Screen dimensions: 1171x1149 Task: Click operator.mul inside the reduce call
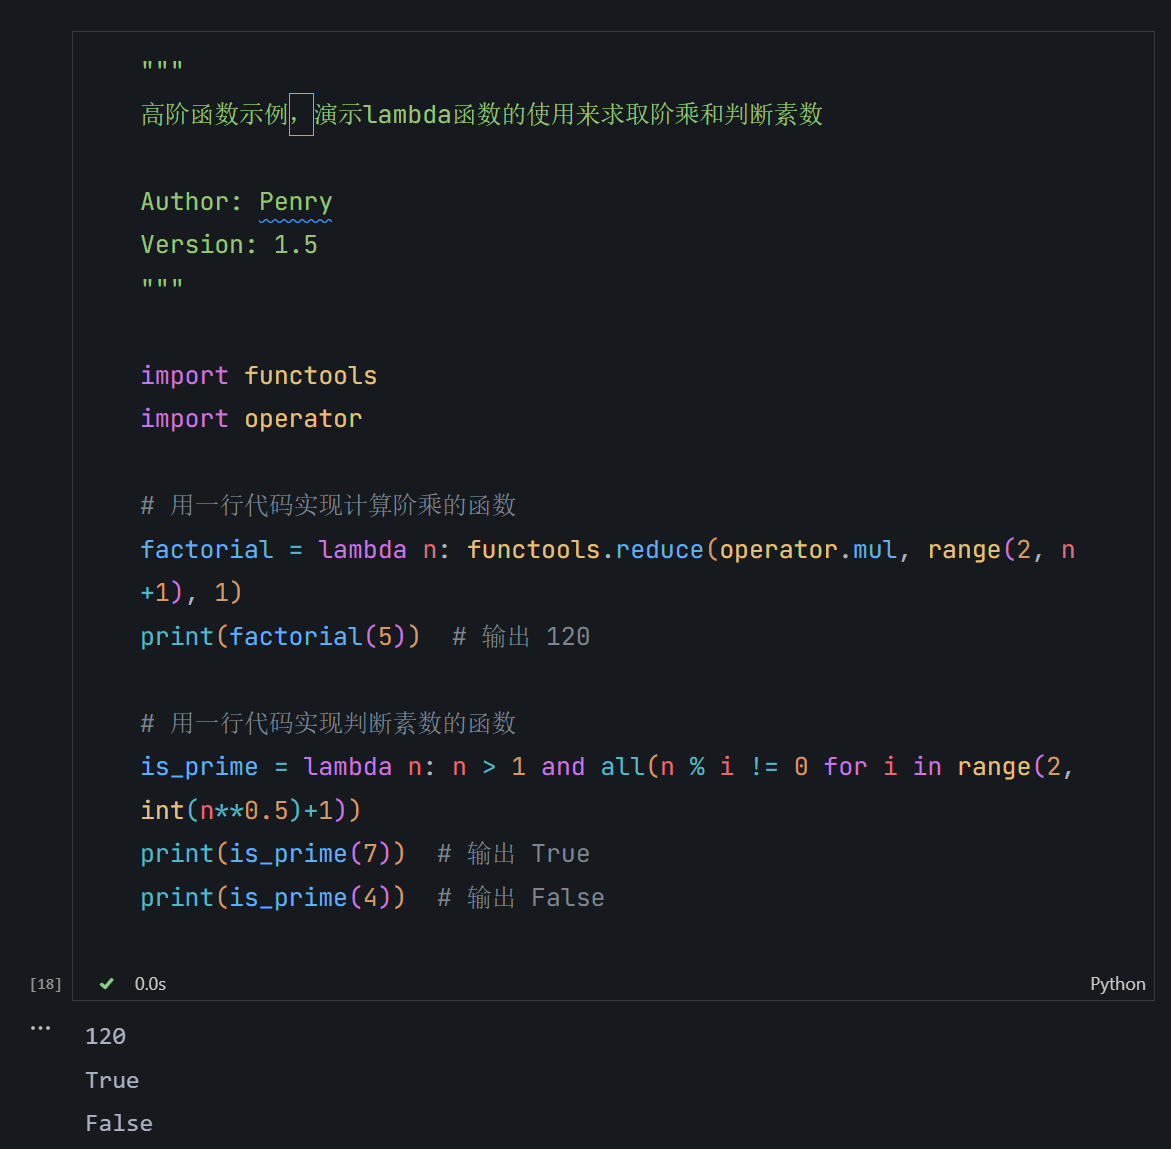pyautogui.click(x=808, y=550)
